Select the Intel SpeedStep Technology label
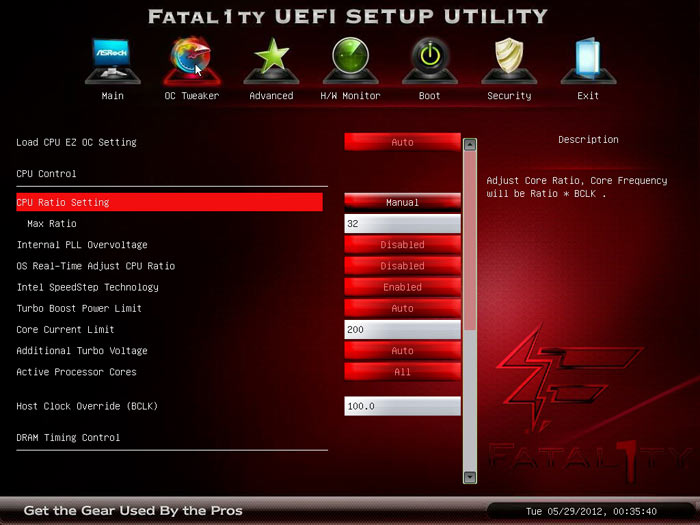The image size is (700, 525). (88, 287)
